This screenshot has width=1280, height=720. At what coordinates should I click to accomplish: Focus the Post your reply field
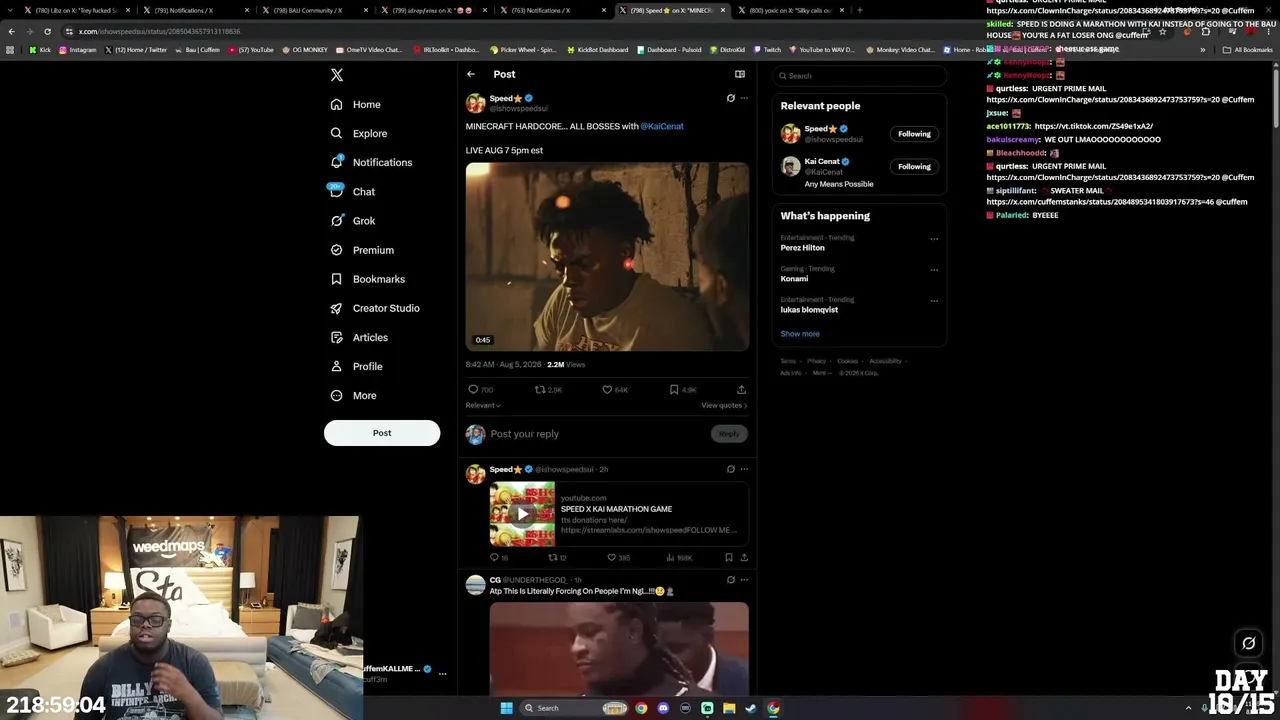click(597, 434)
